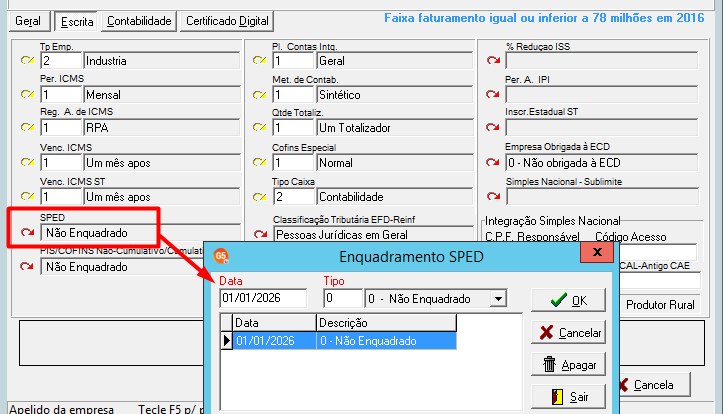The height and width of the screenshot is (414, 723).
Task: Click the Tipo code input field
Action: click(343, 298)
